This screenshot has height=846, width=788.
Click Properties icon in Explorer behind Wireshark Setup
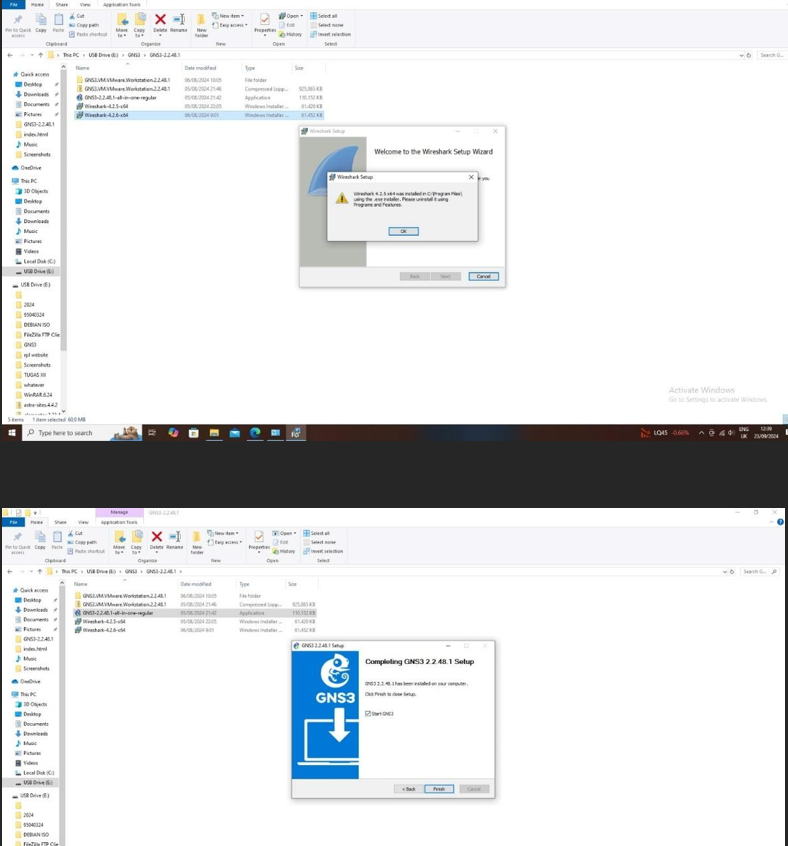tap(265, 23)
